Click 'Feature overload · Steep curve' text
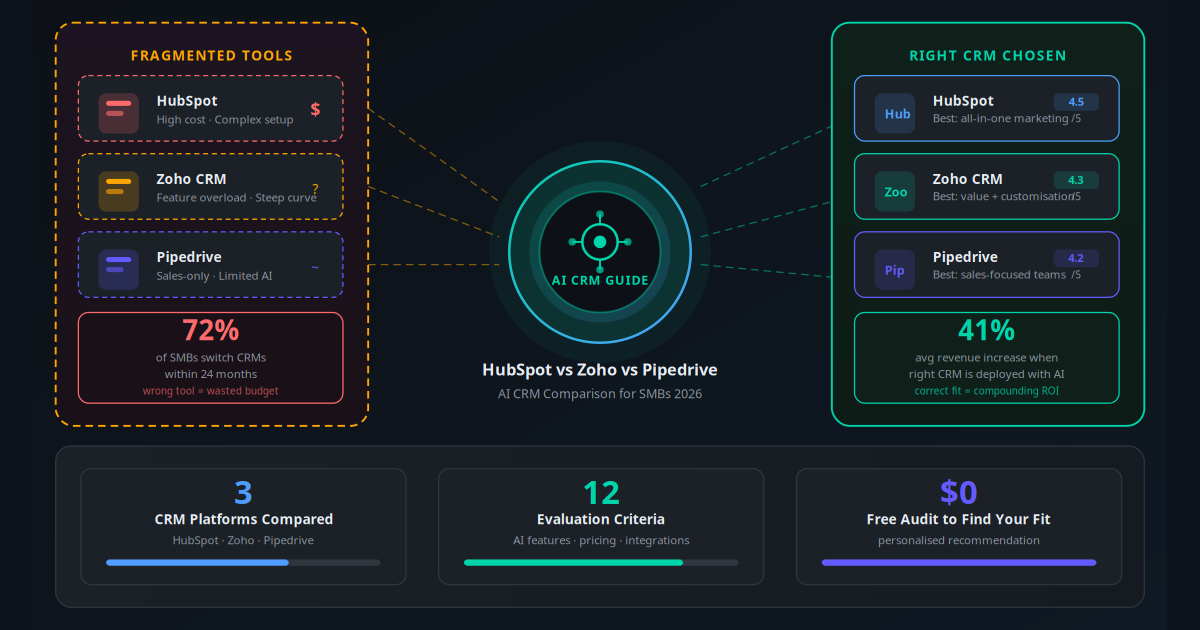The image size is (1200, 630). point(236,198)
